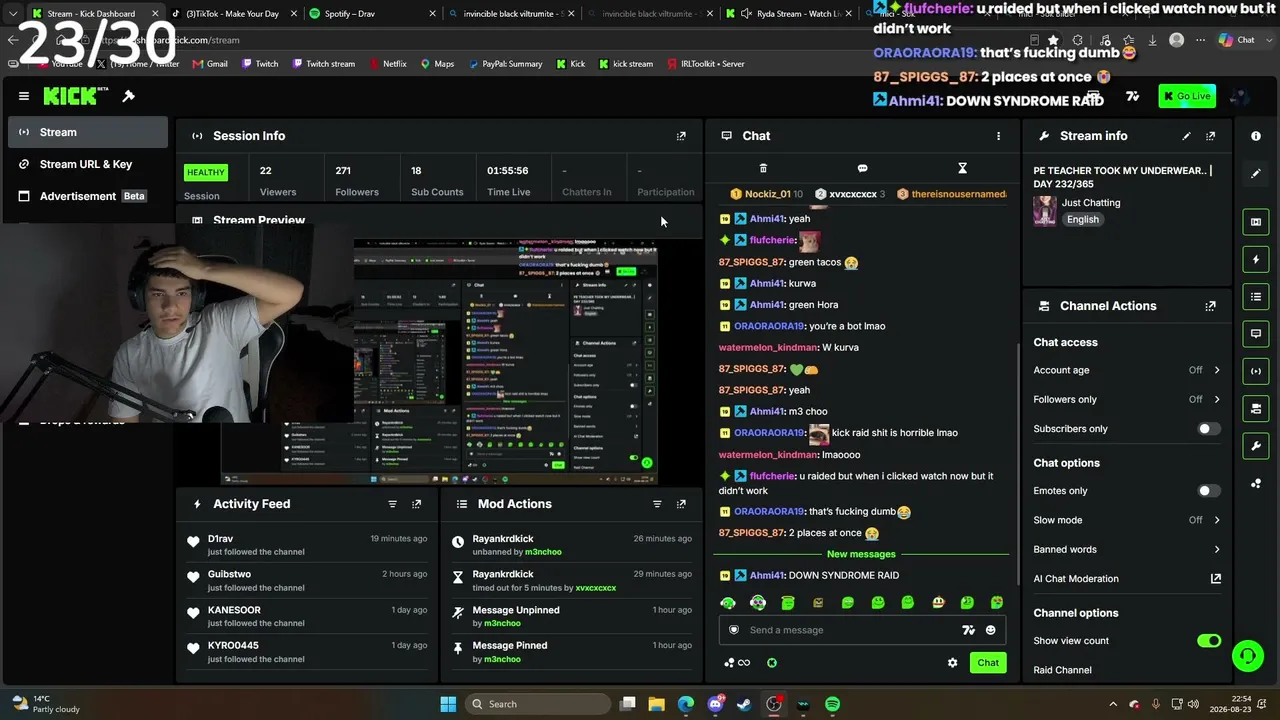
Task: Pop out the Mod Actions panel
Action: tap(681, 504)
